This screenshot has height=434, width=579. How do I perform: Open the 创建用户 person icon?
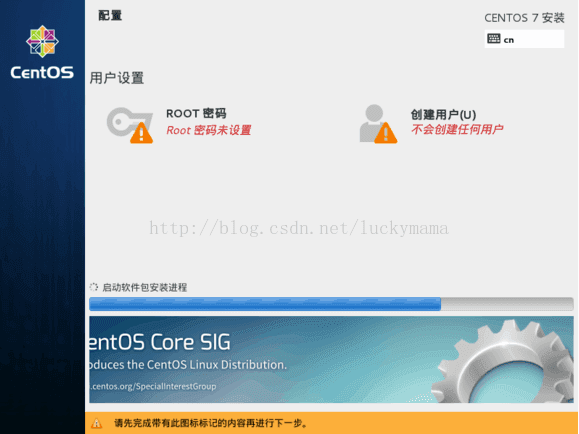[x=378, y=123]
